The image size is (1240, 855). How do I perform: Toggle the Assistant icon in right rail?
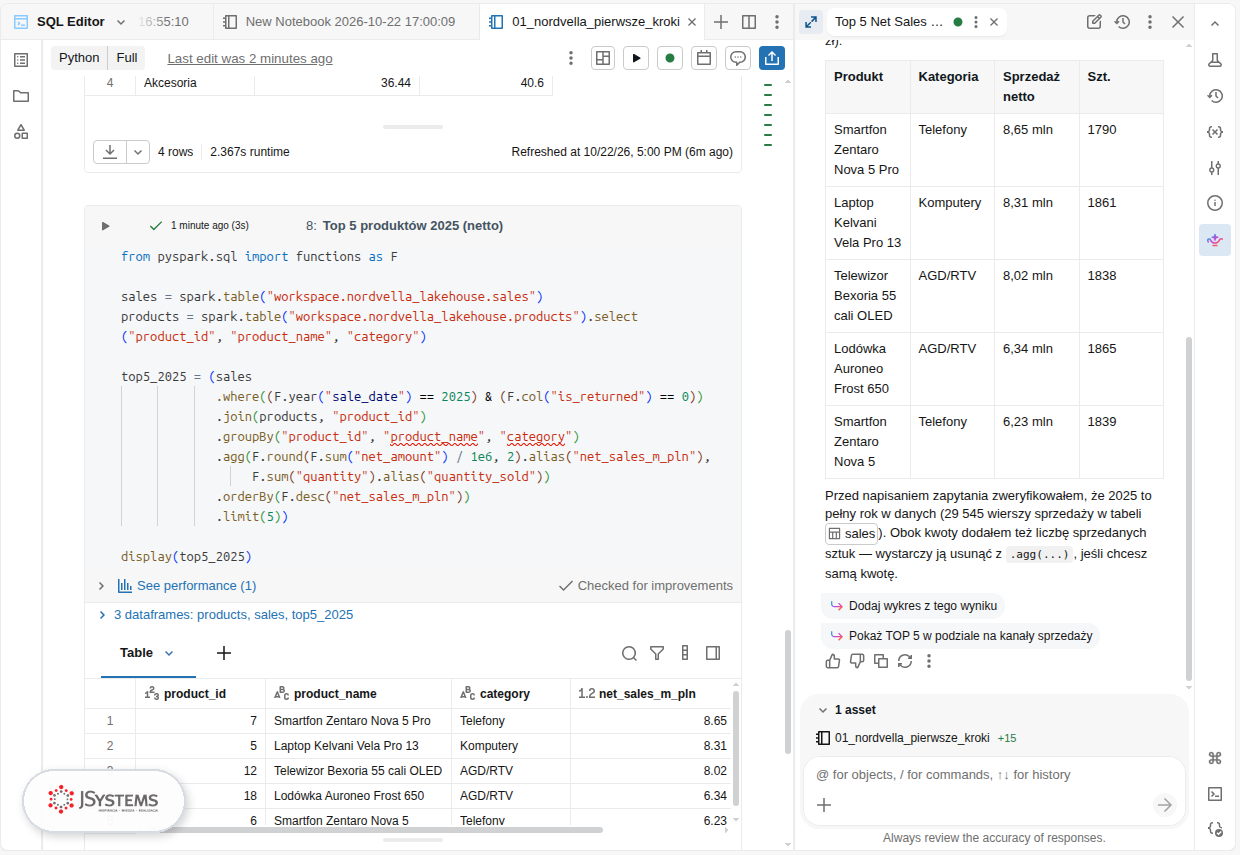point(1215,240)
